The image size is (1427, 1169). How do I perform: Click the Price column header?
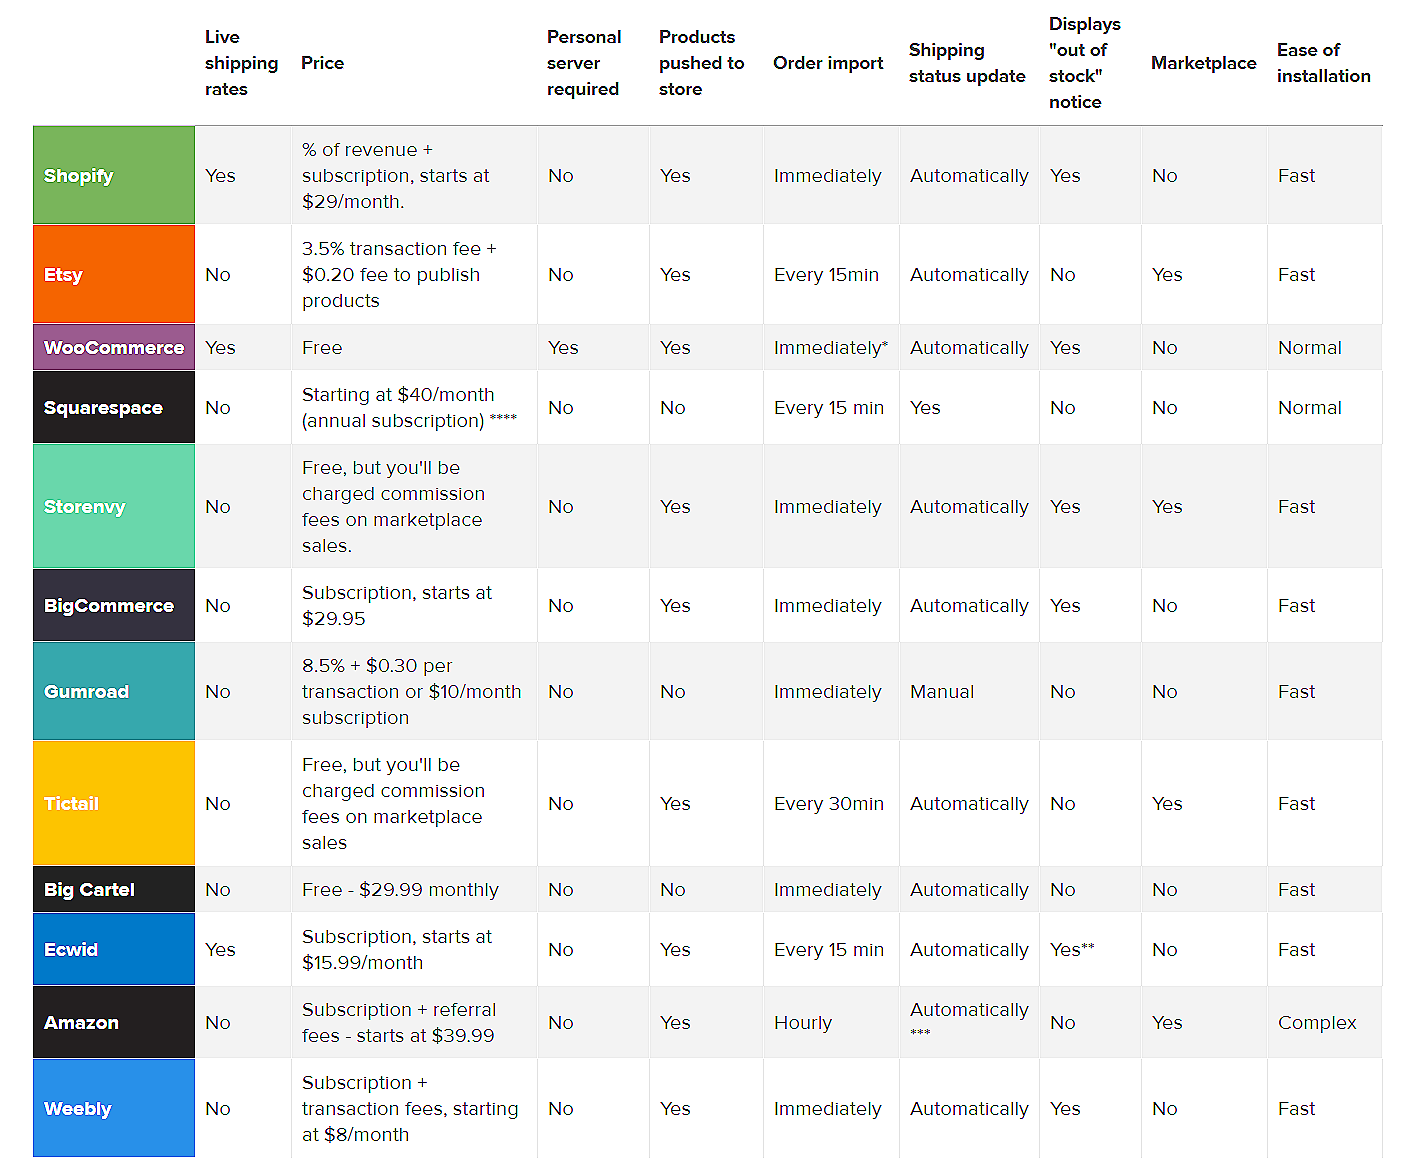[x=322, y=63]
